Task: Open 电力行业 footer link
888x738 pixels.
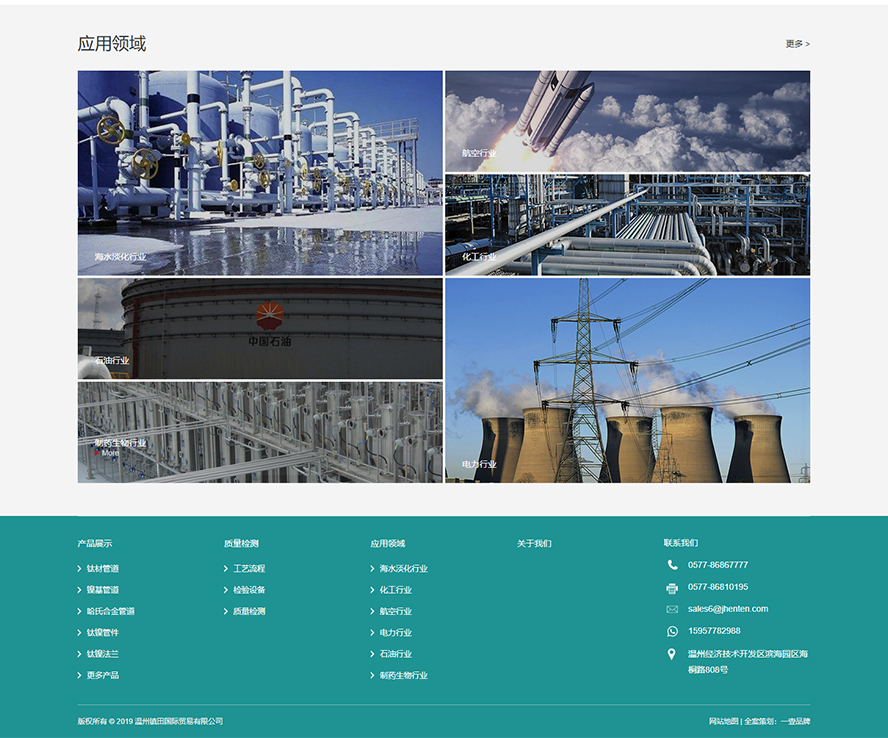Action: [x=396, y=633]
